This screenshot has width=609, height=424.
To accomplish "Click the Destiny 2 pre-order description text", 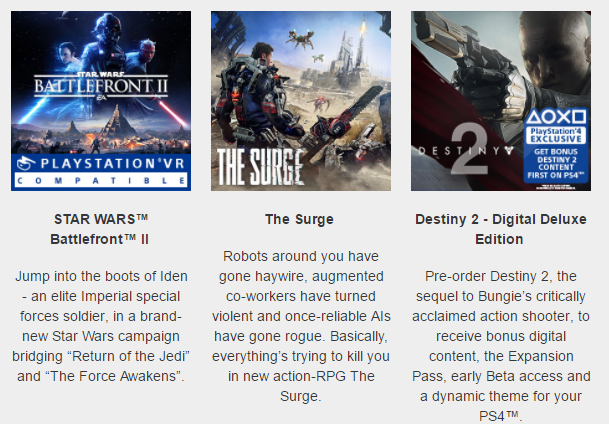I will point(501,346).
